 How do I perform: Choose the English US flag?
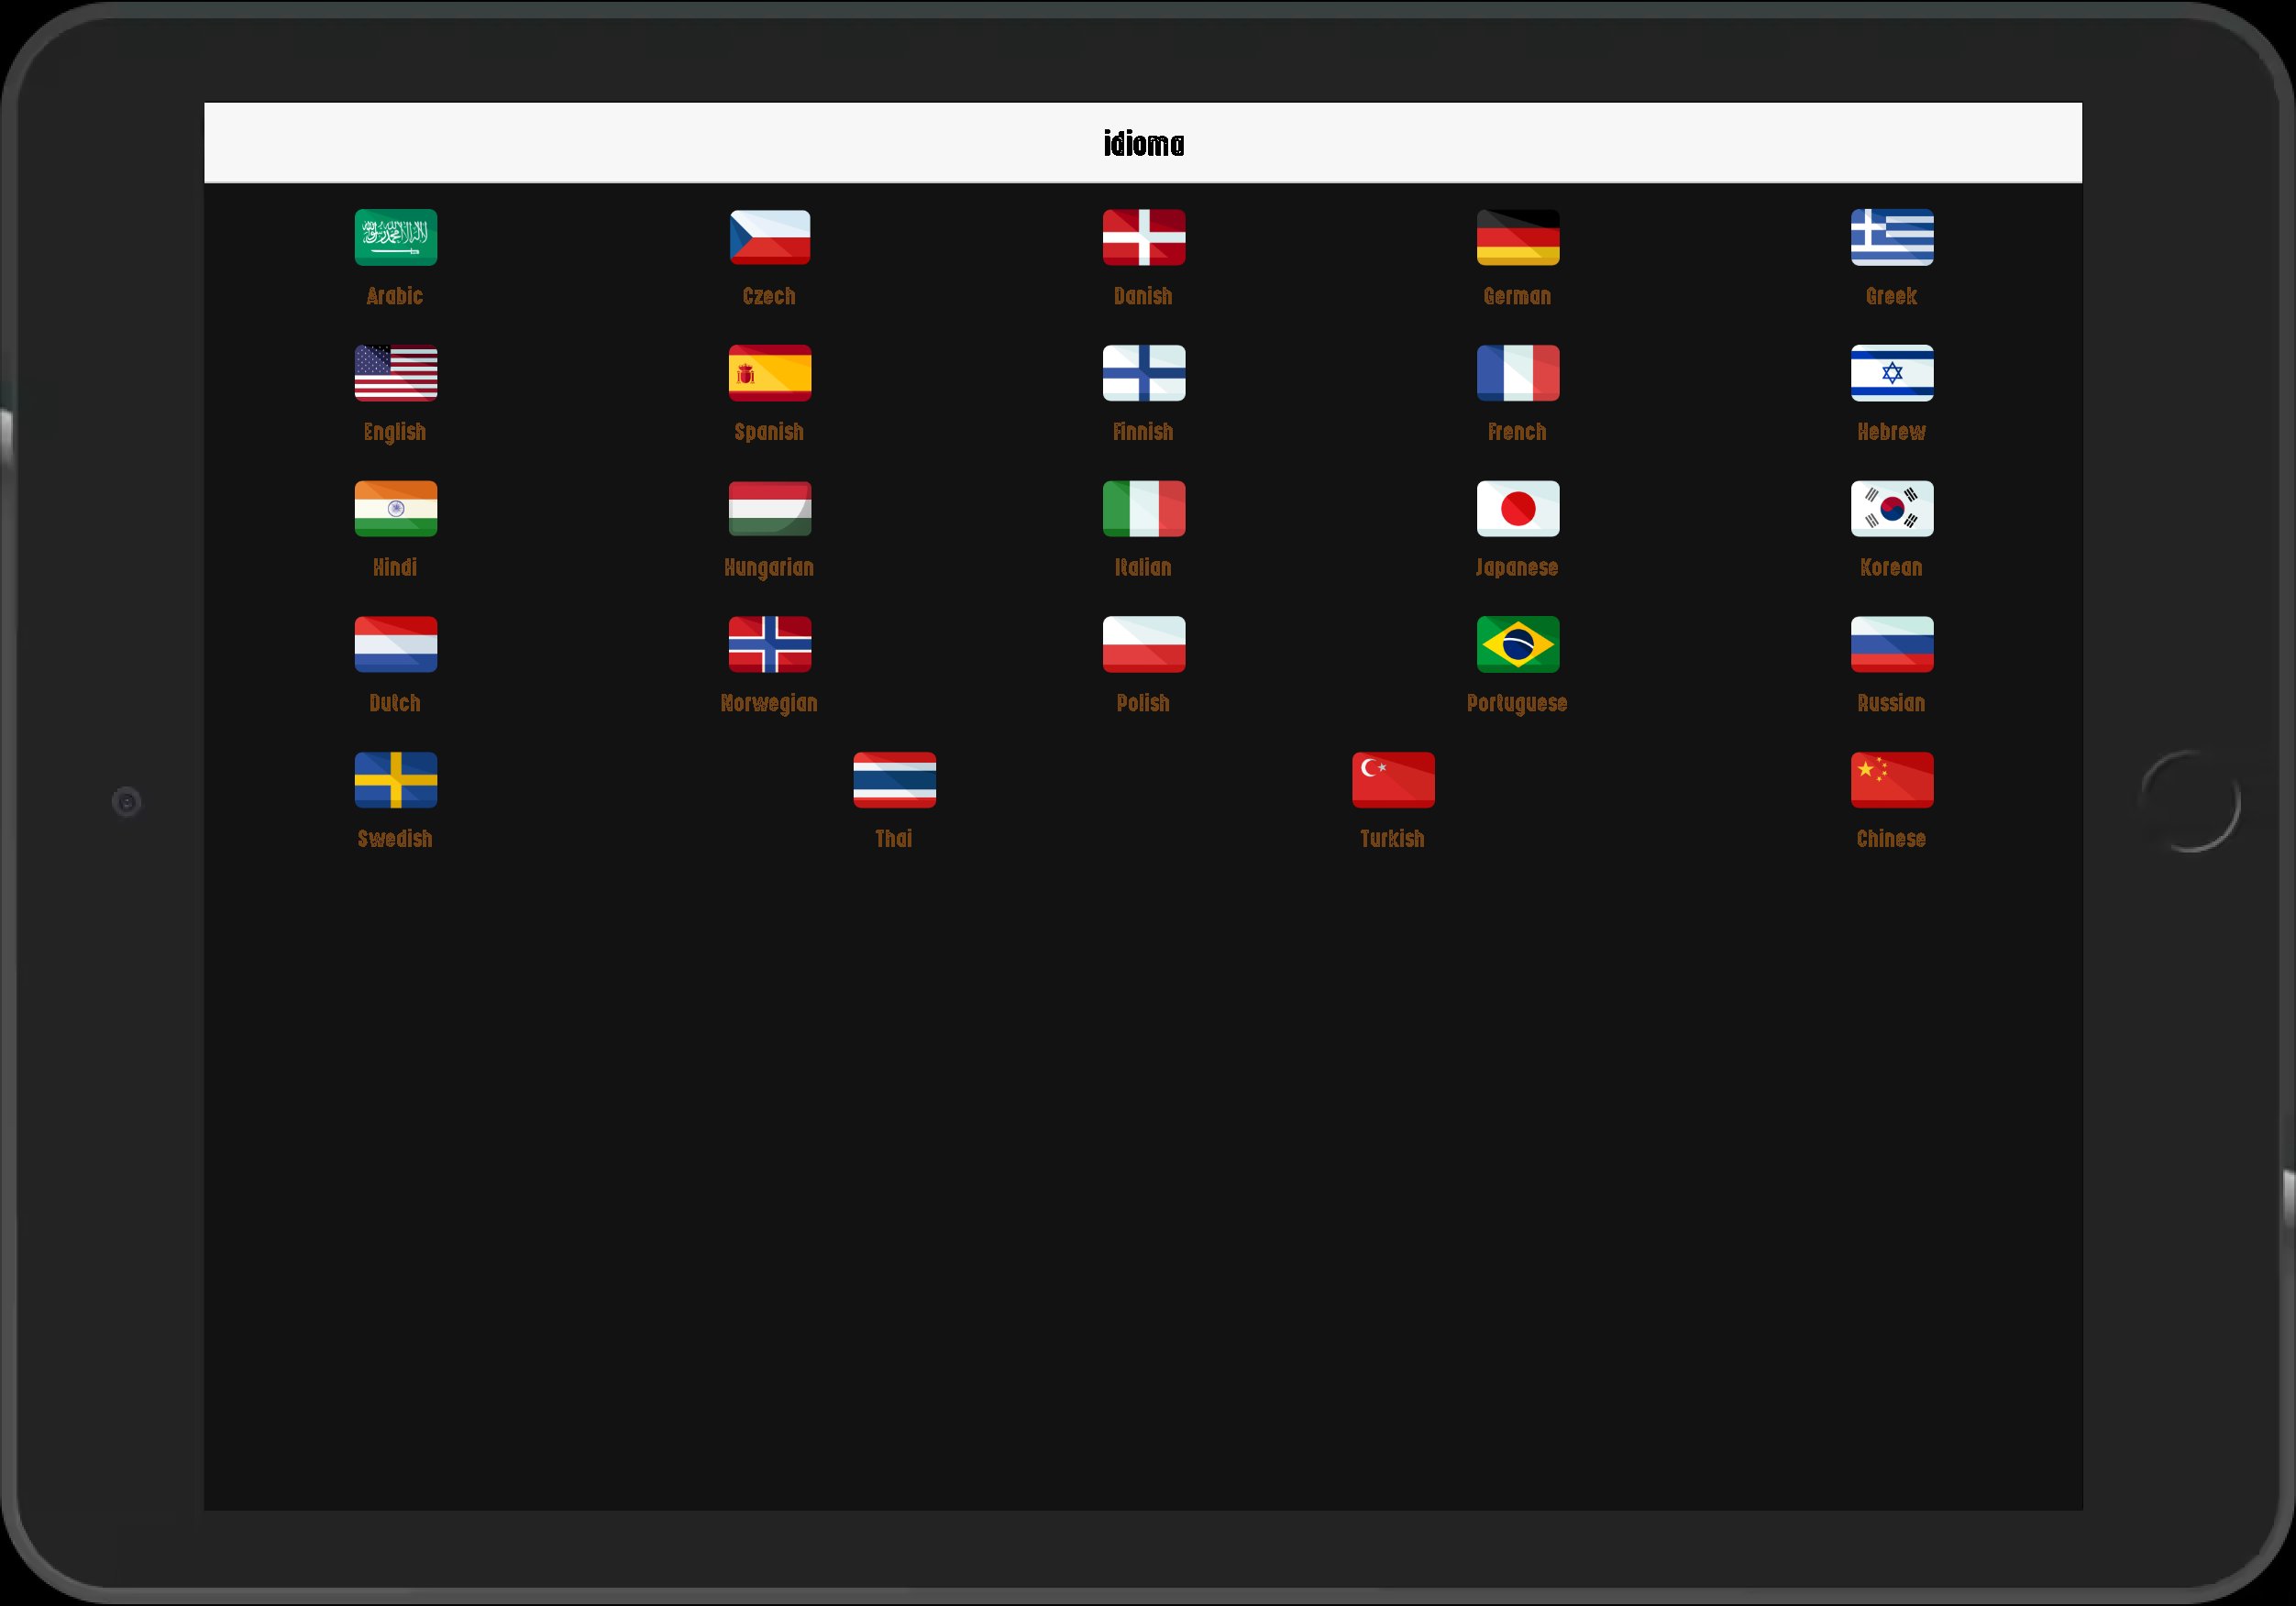(x=395, y=373)
